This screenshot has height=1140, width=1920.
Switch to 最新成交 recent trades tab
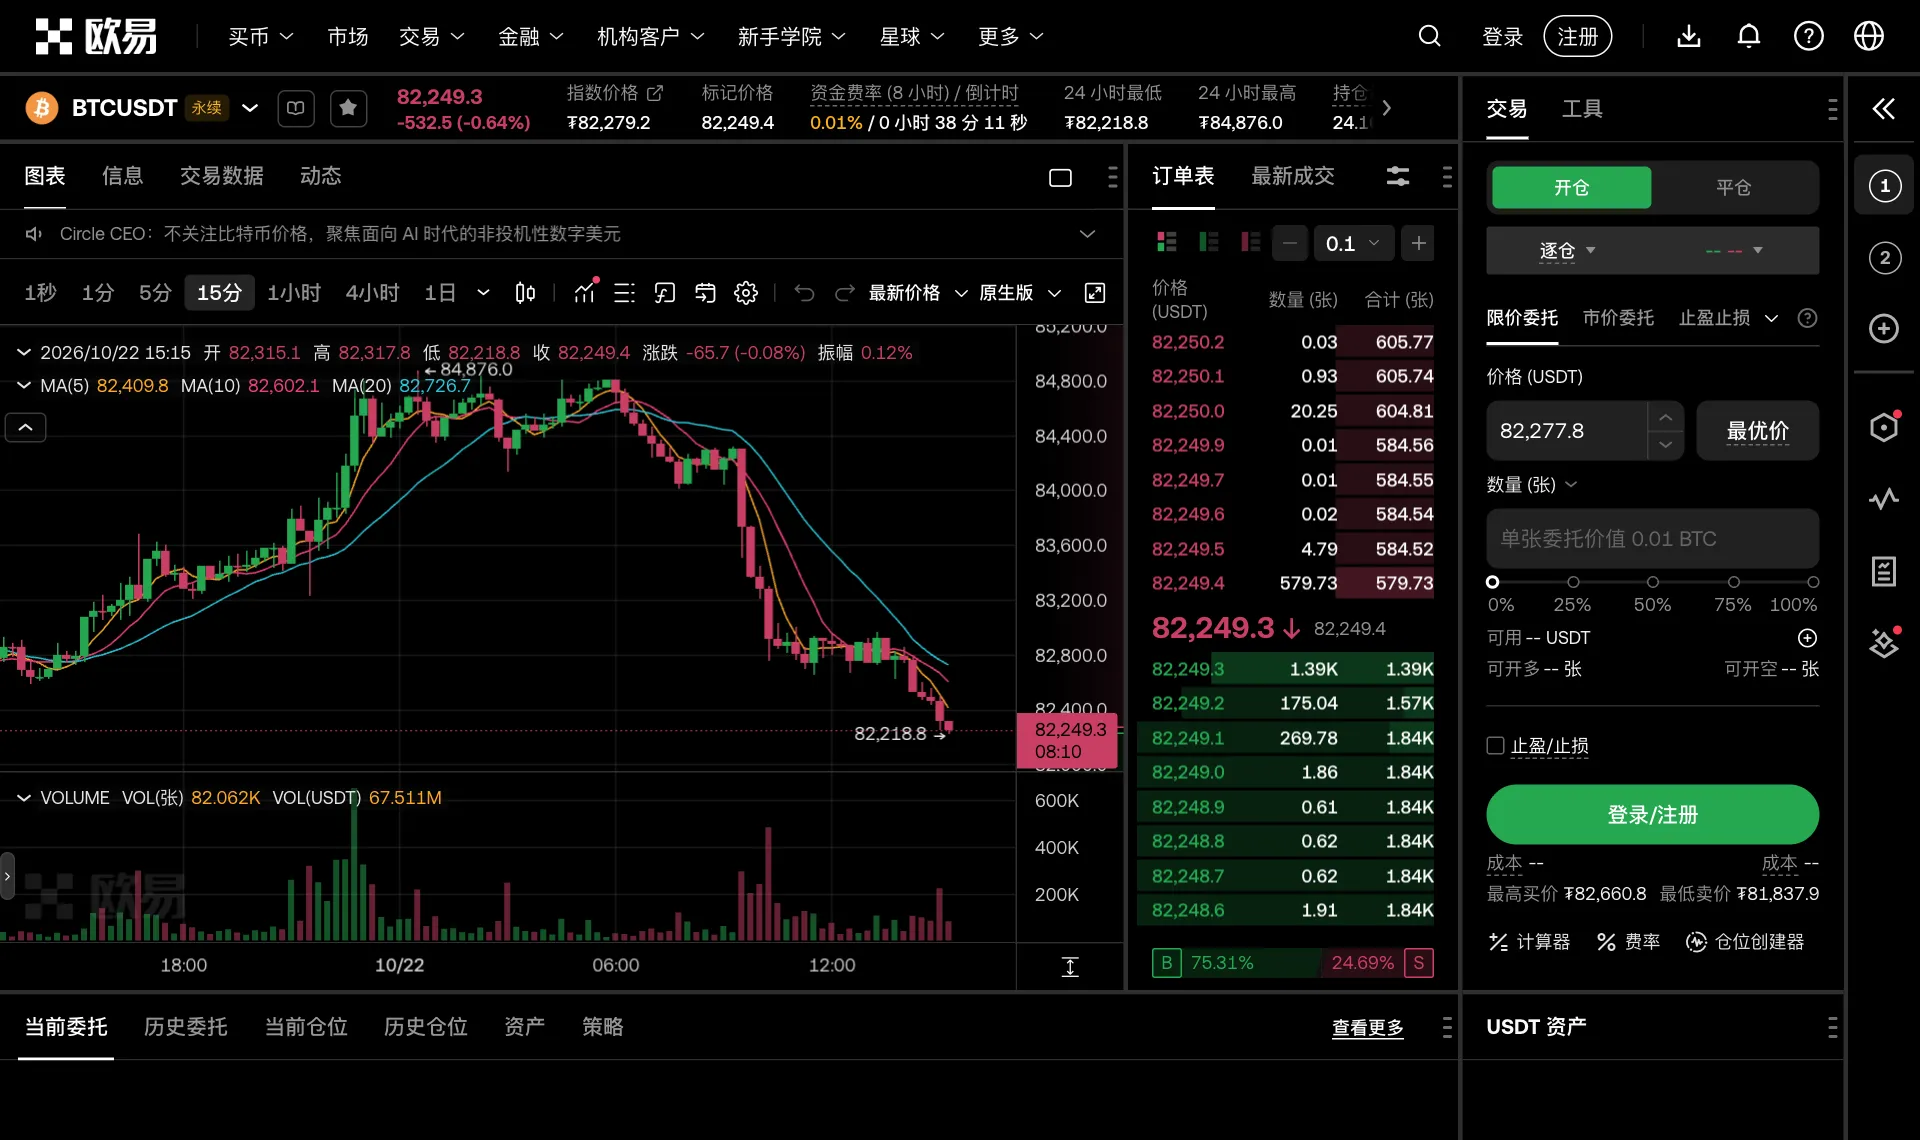tap(1292, 177)
